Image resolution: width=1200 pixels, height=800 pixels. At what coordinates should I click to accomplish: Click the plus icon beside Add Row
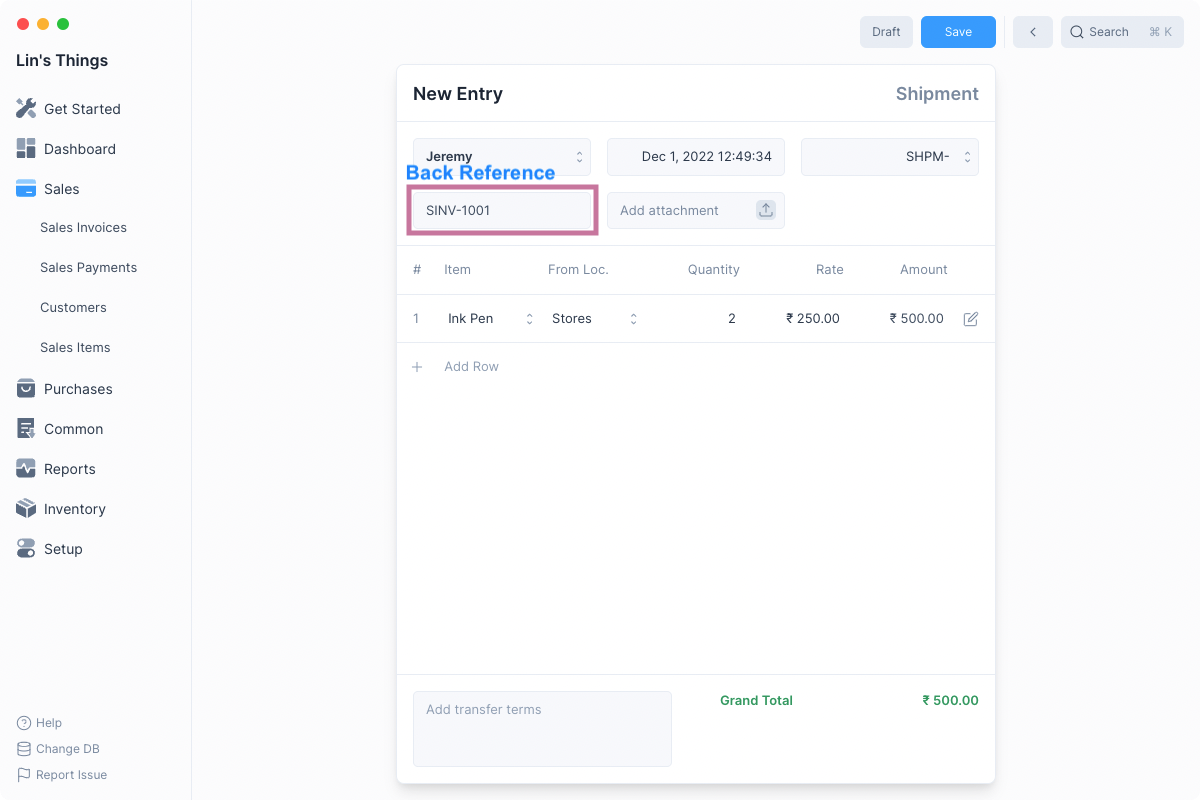tap(418, 367)
